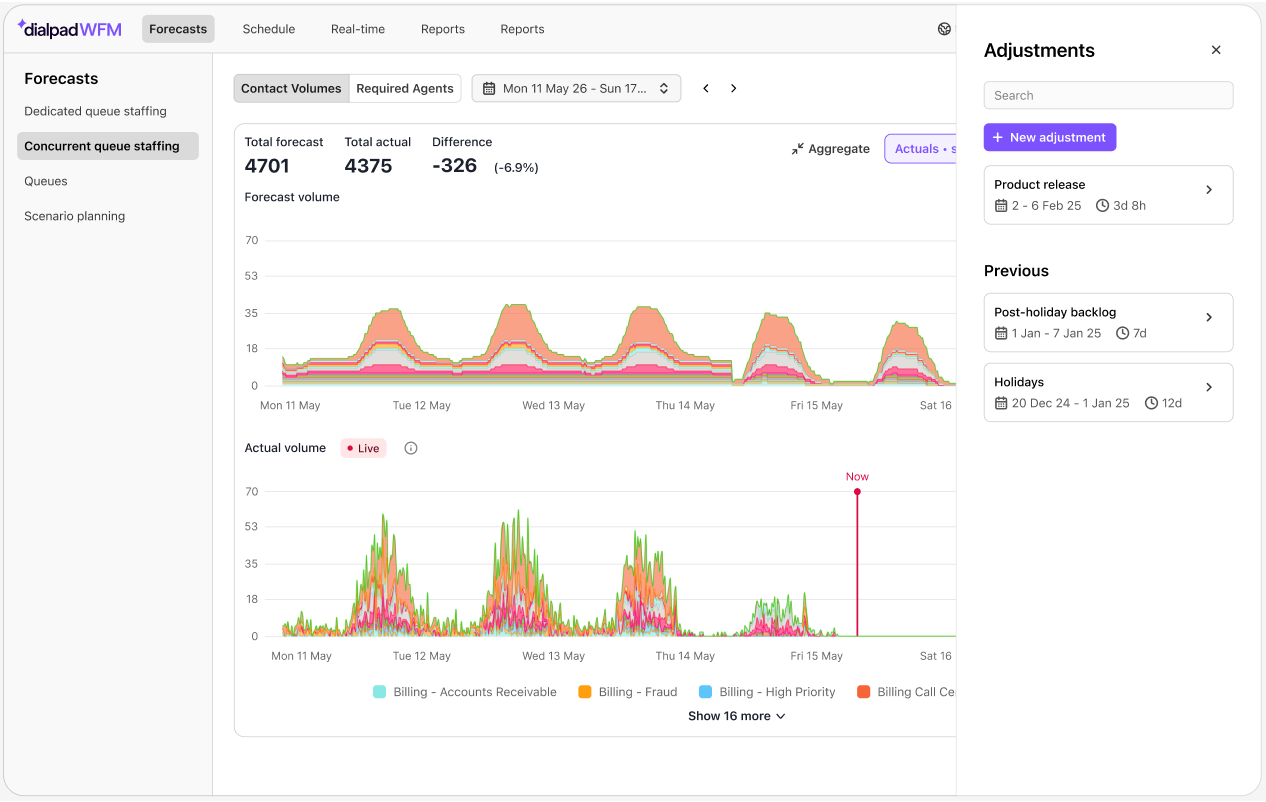Open the Product release adjustment card
The height and width of the screenshot is (802, 1266).
click(1108, 195)
